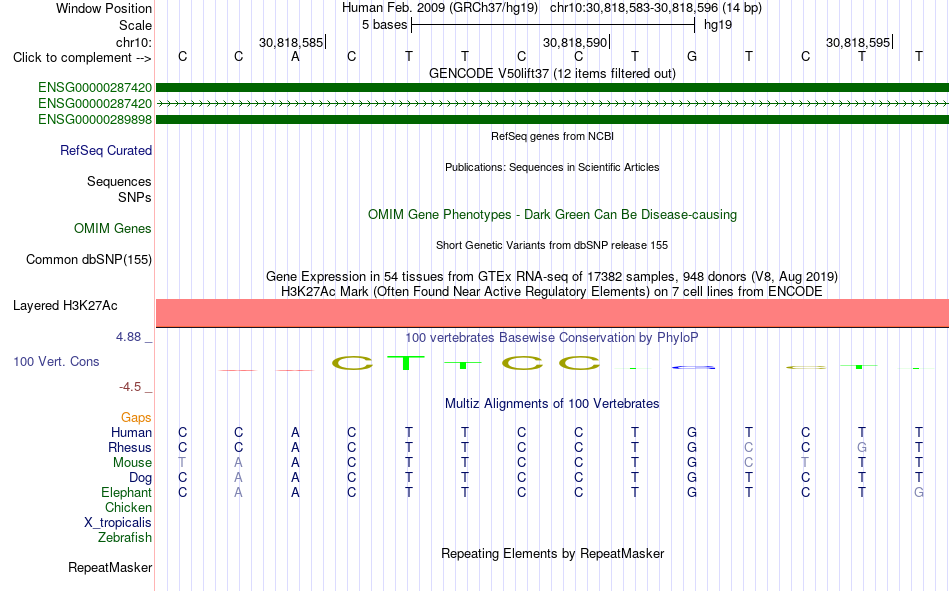This screenshot has height=591, width=950.
Task: Click the Human Feb. 2009 assembly position title
Action: (552, 8)
